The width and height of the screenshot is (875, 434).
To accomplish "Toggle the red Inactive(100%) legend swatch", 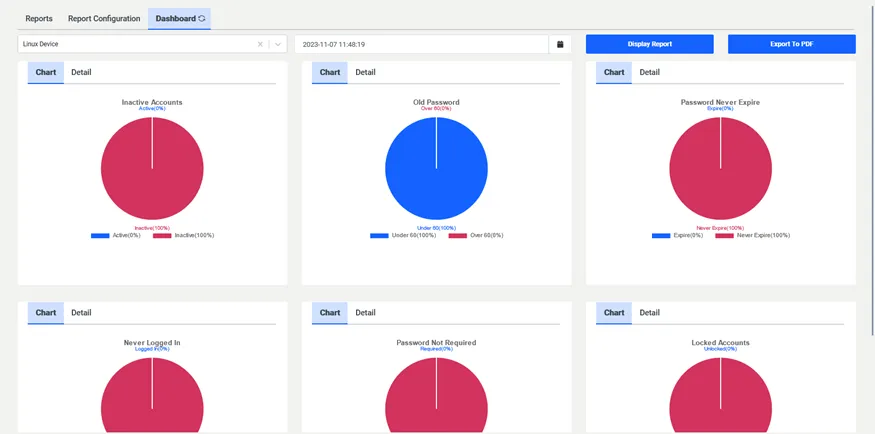I will click(162, 235).
